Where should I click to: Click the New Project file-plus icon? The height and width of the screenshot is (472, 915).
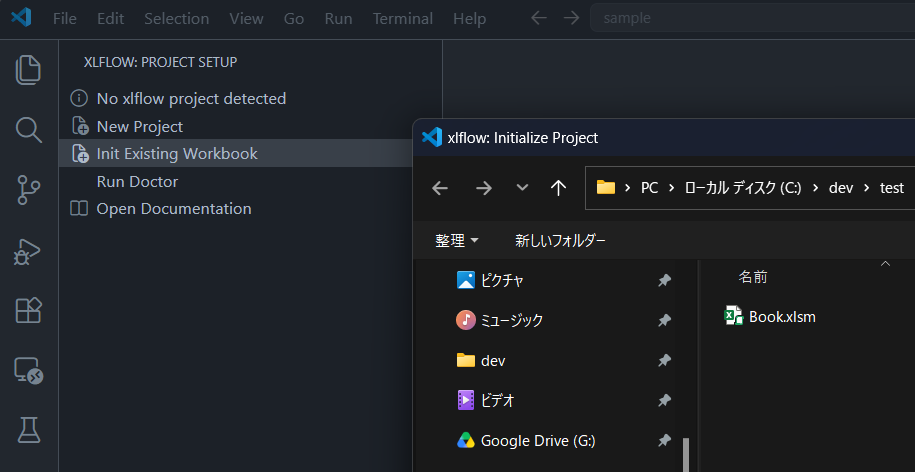click(x=79, y=126)
